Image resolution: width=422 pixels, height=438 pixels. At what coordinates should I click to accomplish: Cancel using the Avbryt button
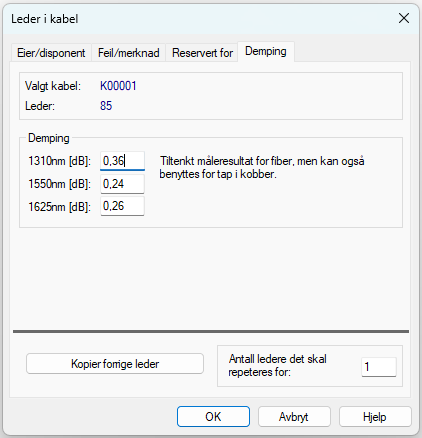[294, 417]
